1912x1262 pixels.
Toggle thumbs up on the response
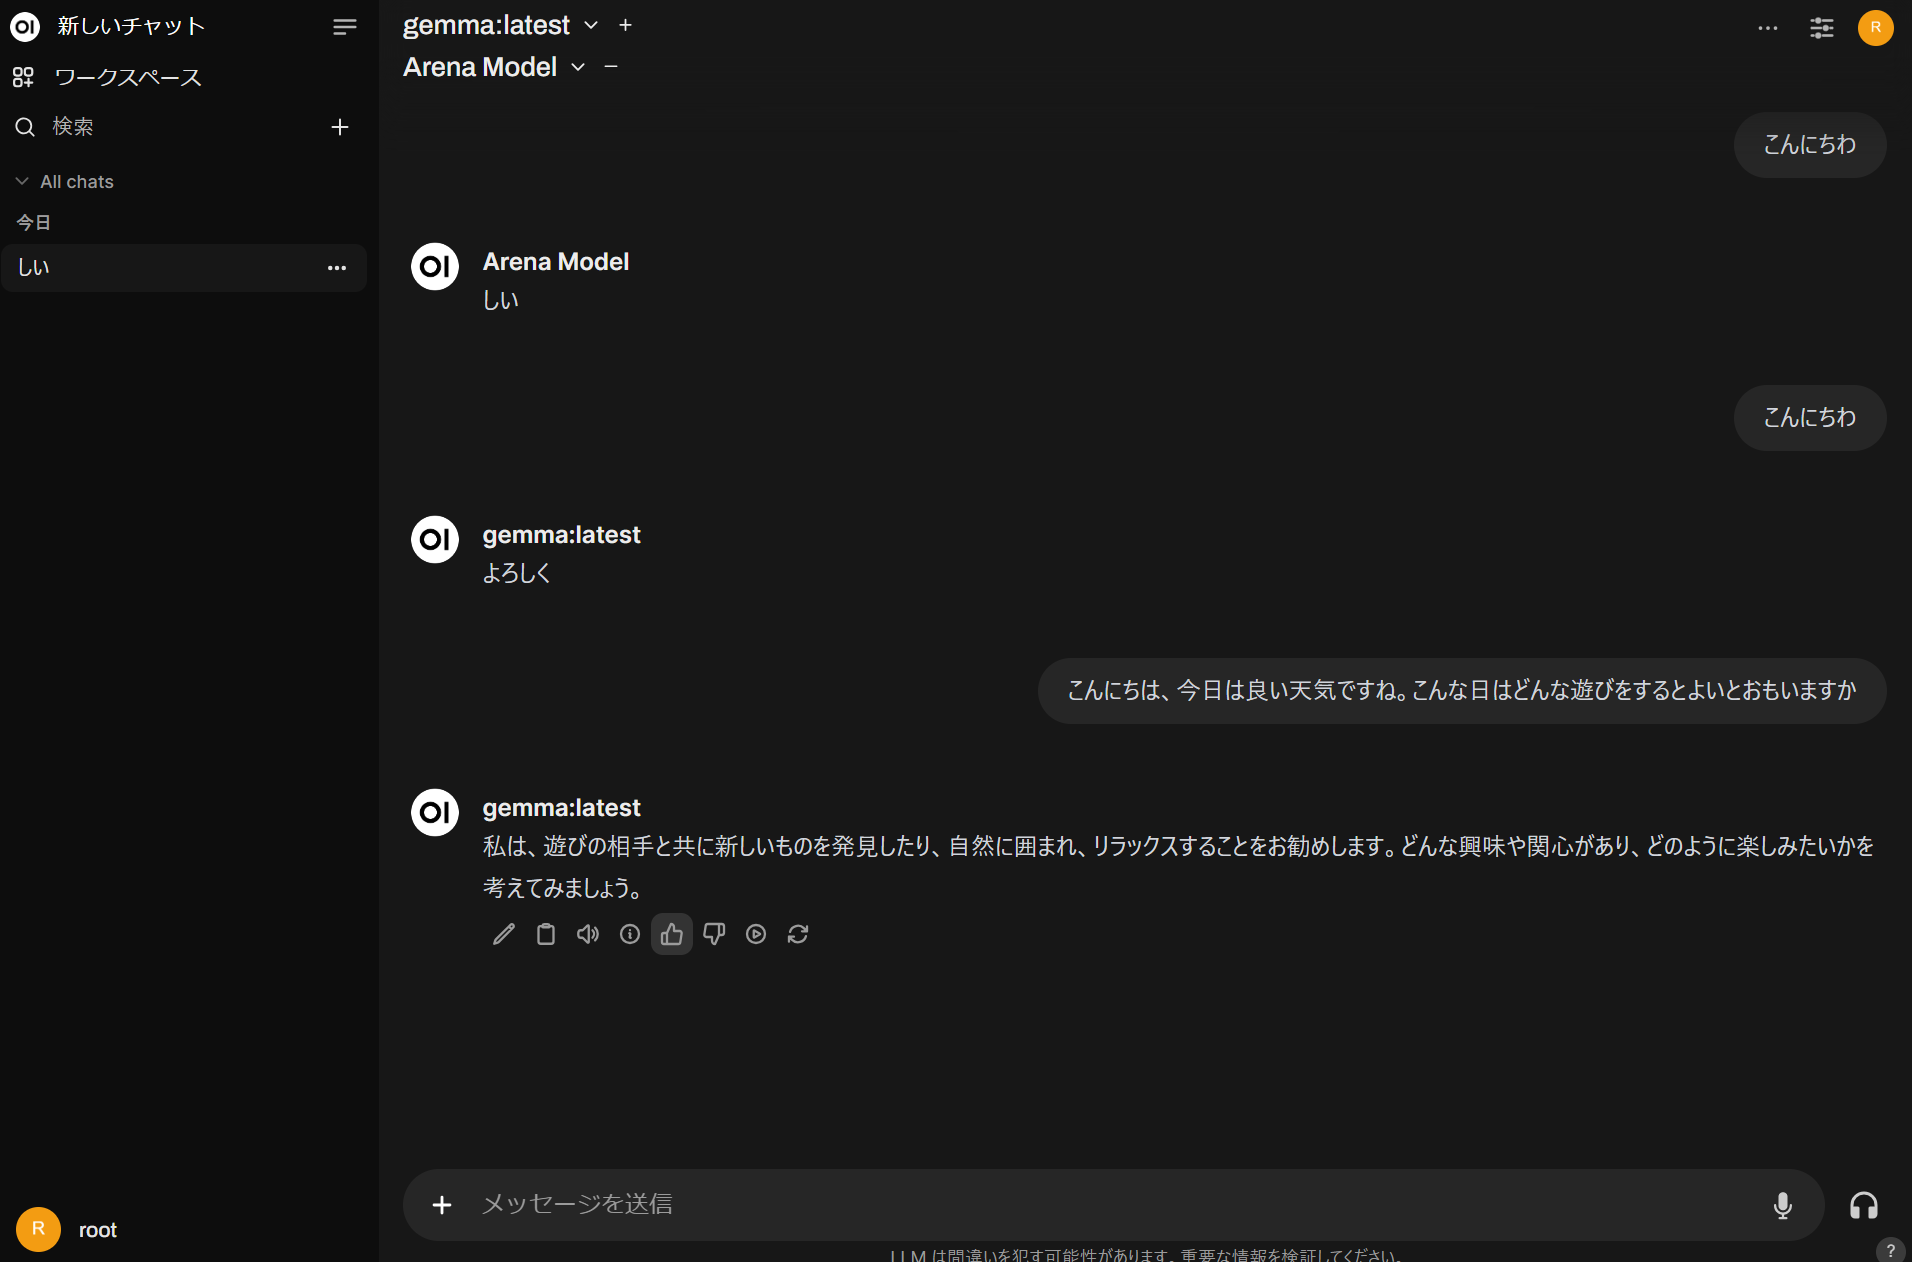pos(671,934)
